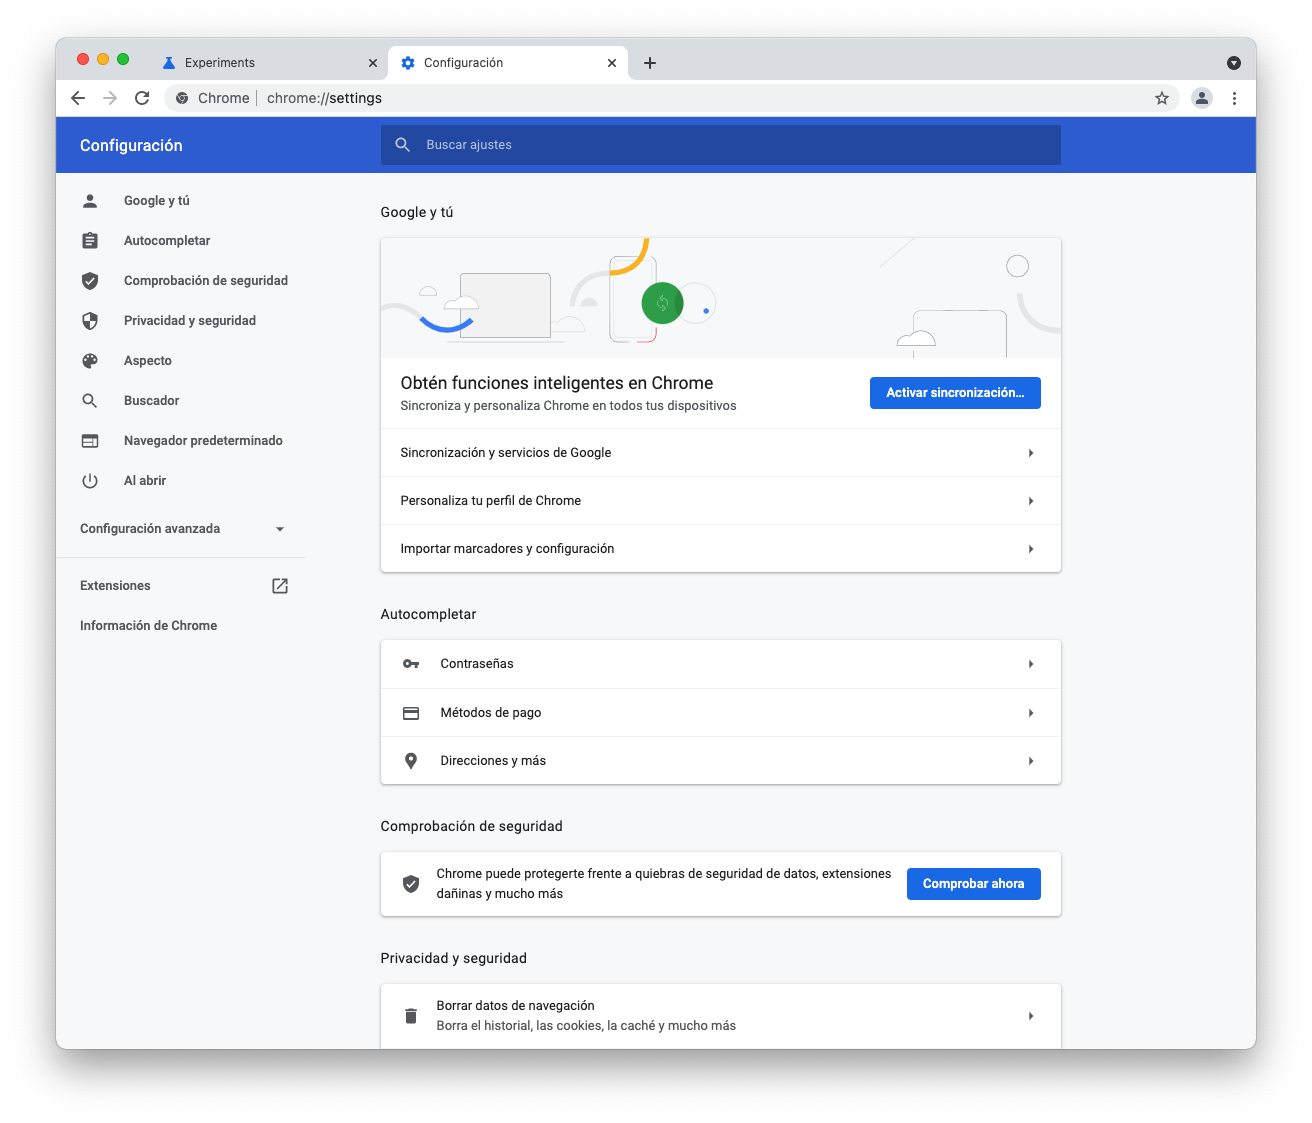
Task: Click the Sincronización y servicios de Google text
Action: (506, 453)
